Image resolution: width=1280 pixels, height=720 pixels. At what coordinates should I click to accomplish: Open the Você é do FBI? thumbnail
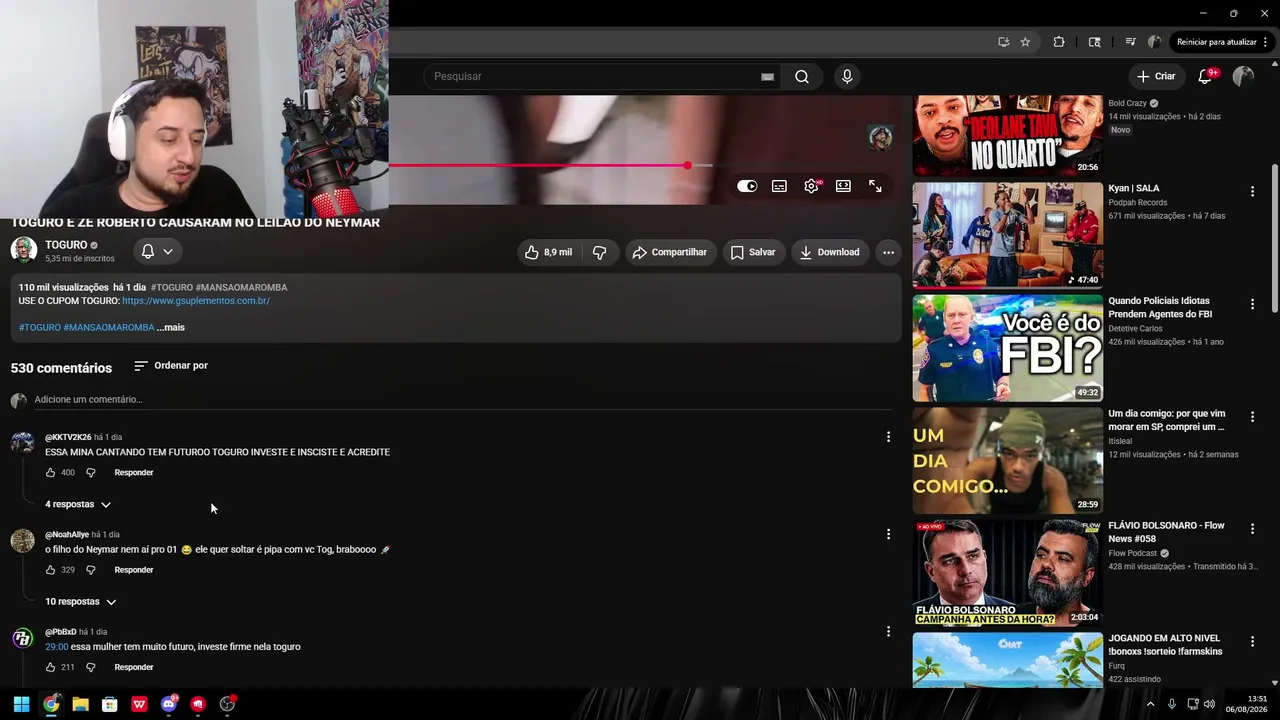[1008, 348]
